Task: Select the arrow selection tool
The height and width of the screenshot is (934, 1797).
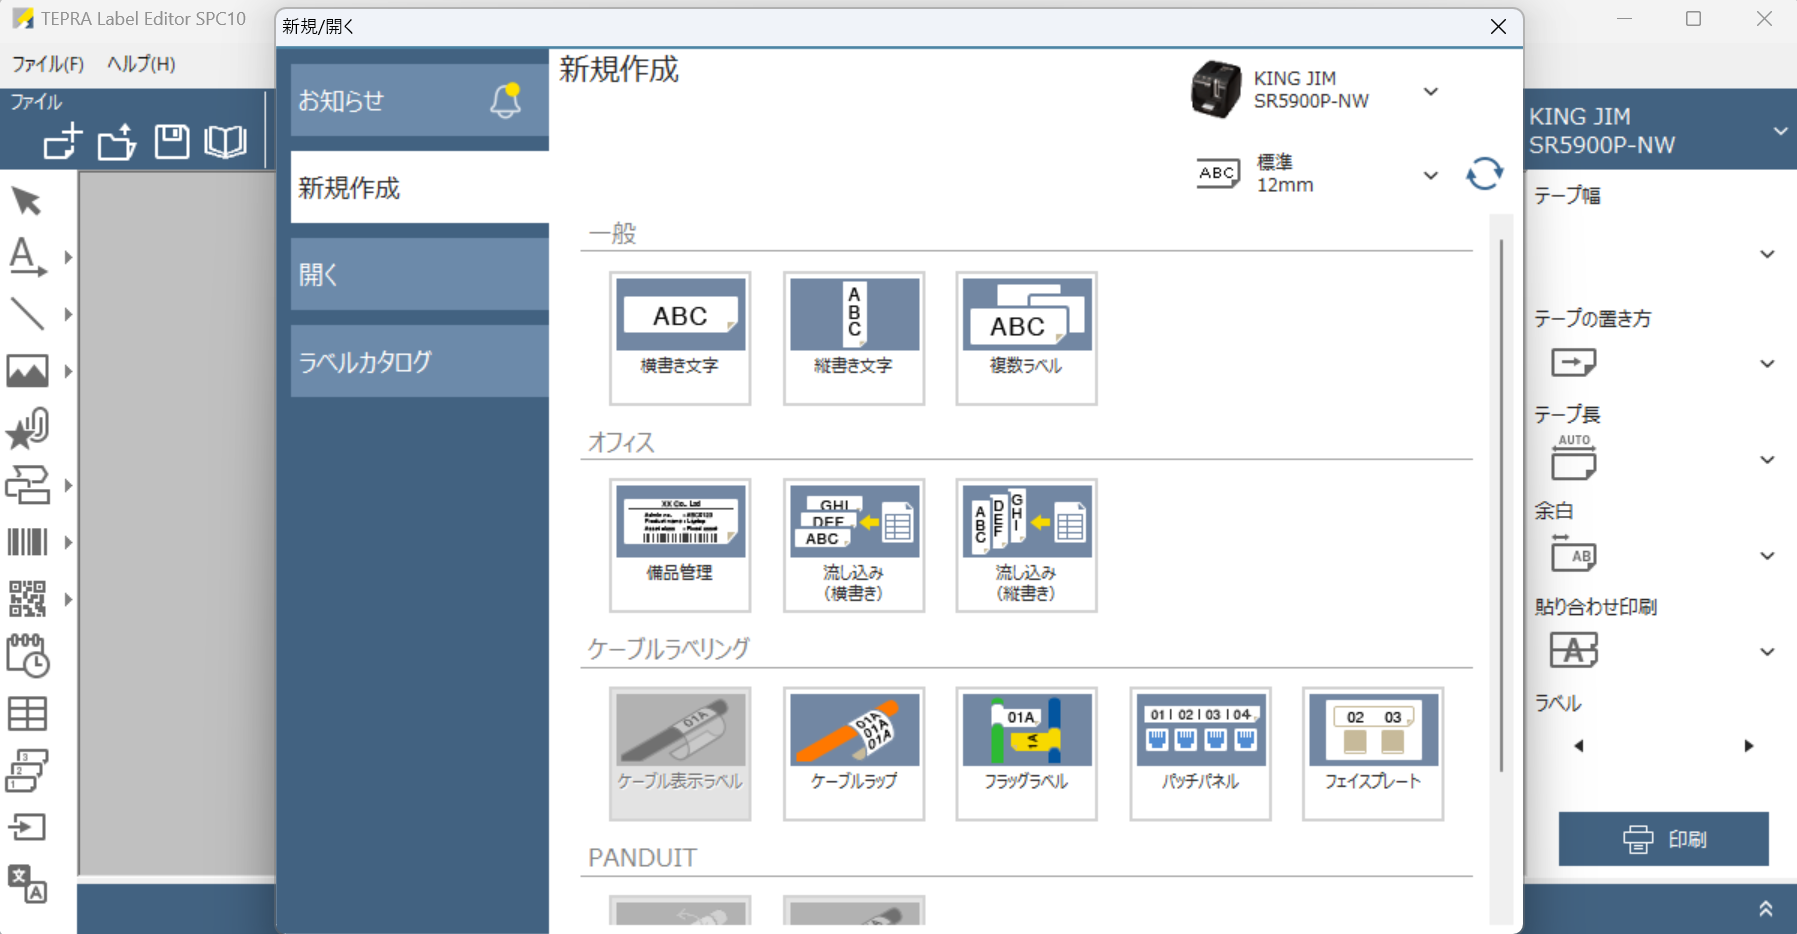Action: 26,201
